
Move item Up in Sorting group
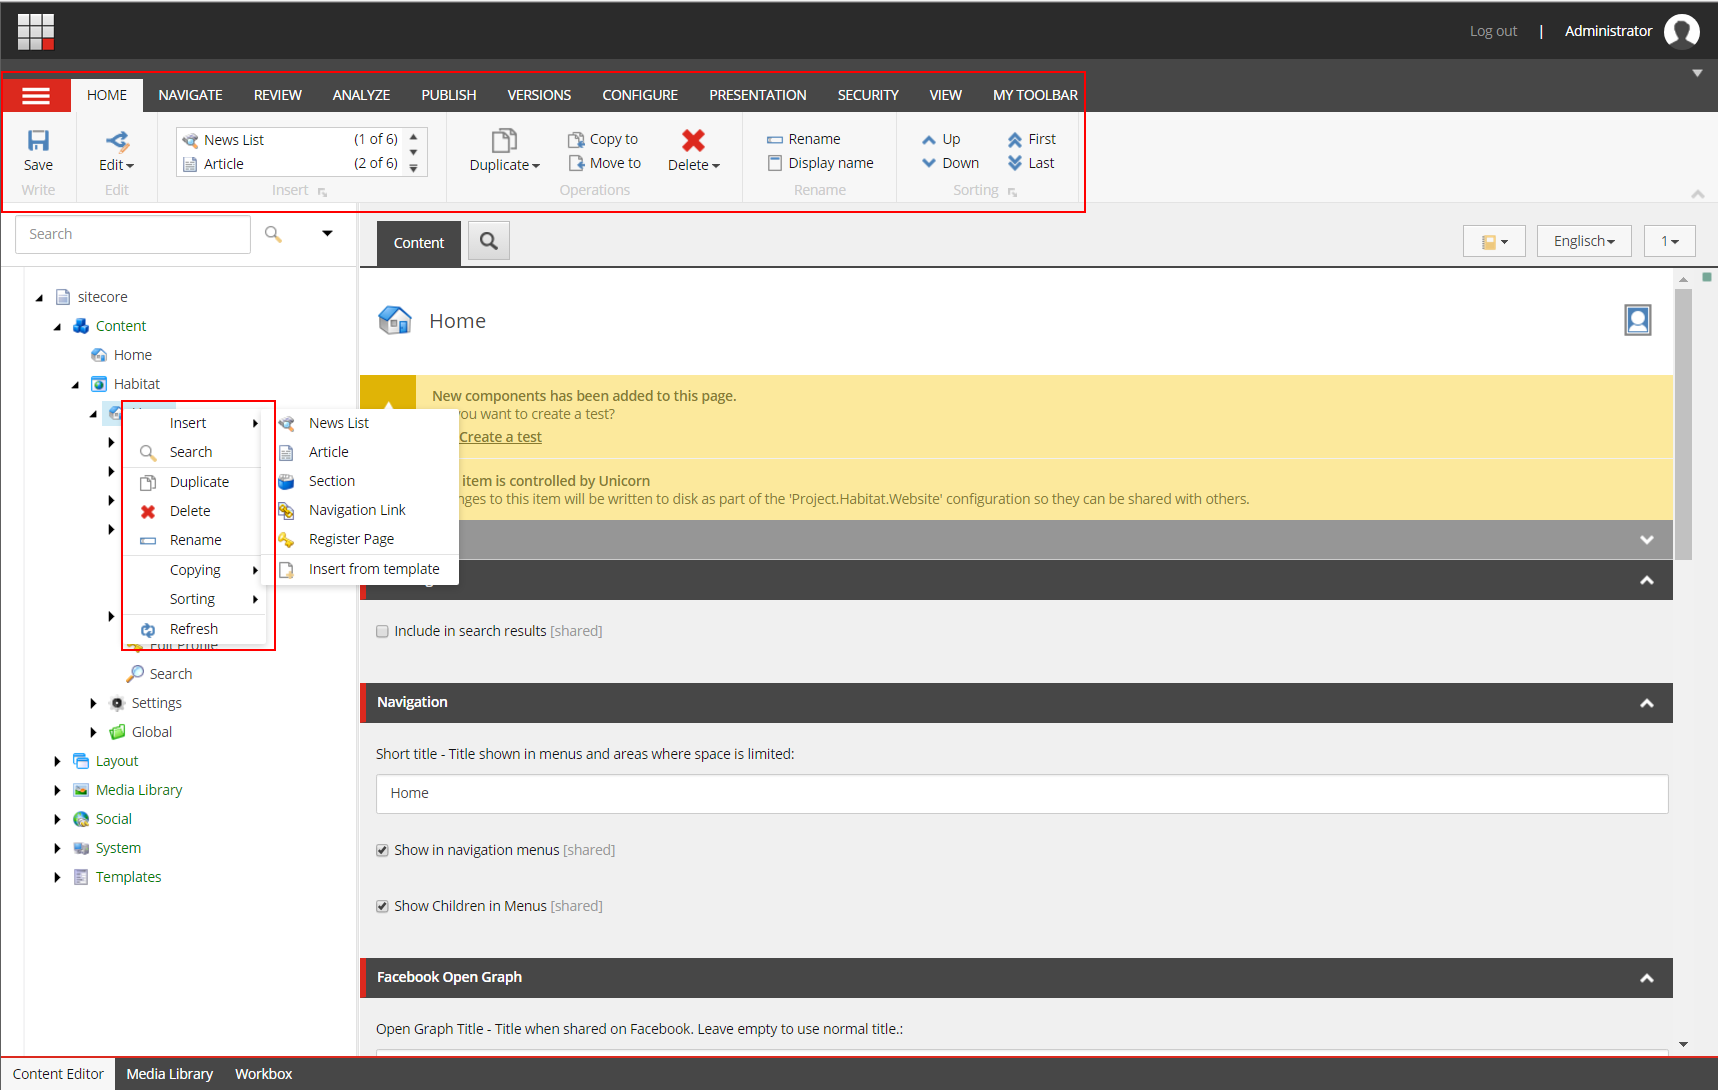point(941,139)
